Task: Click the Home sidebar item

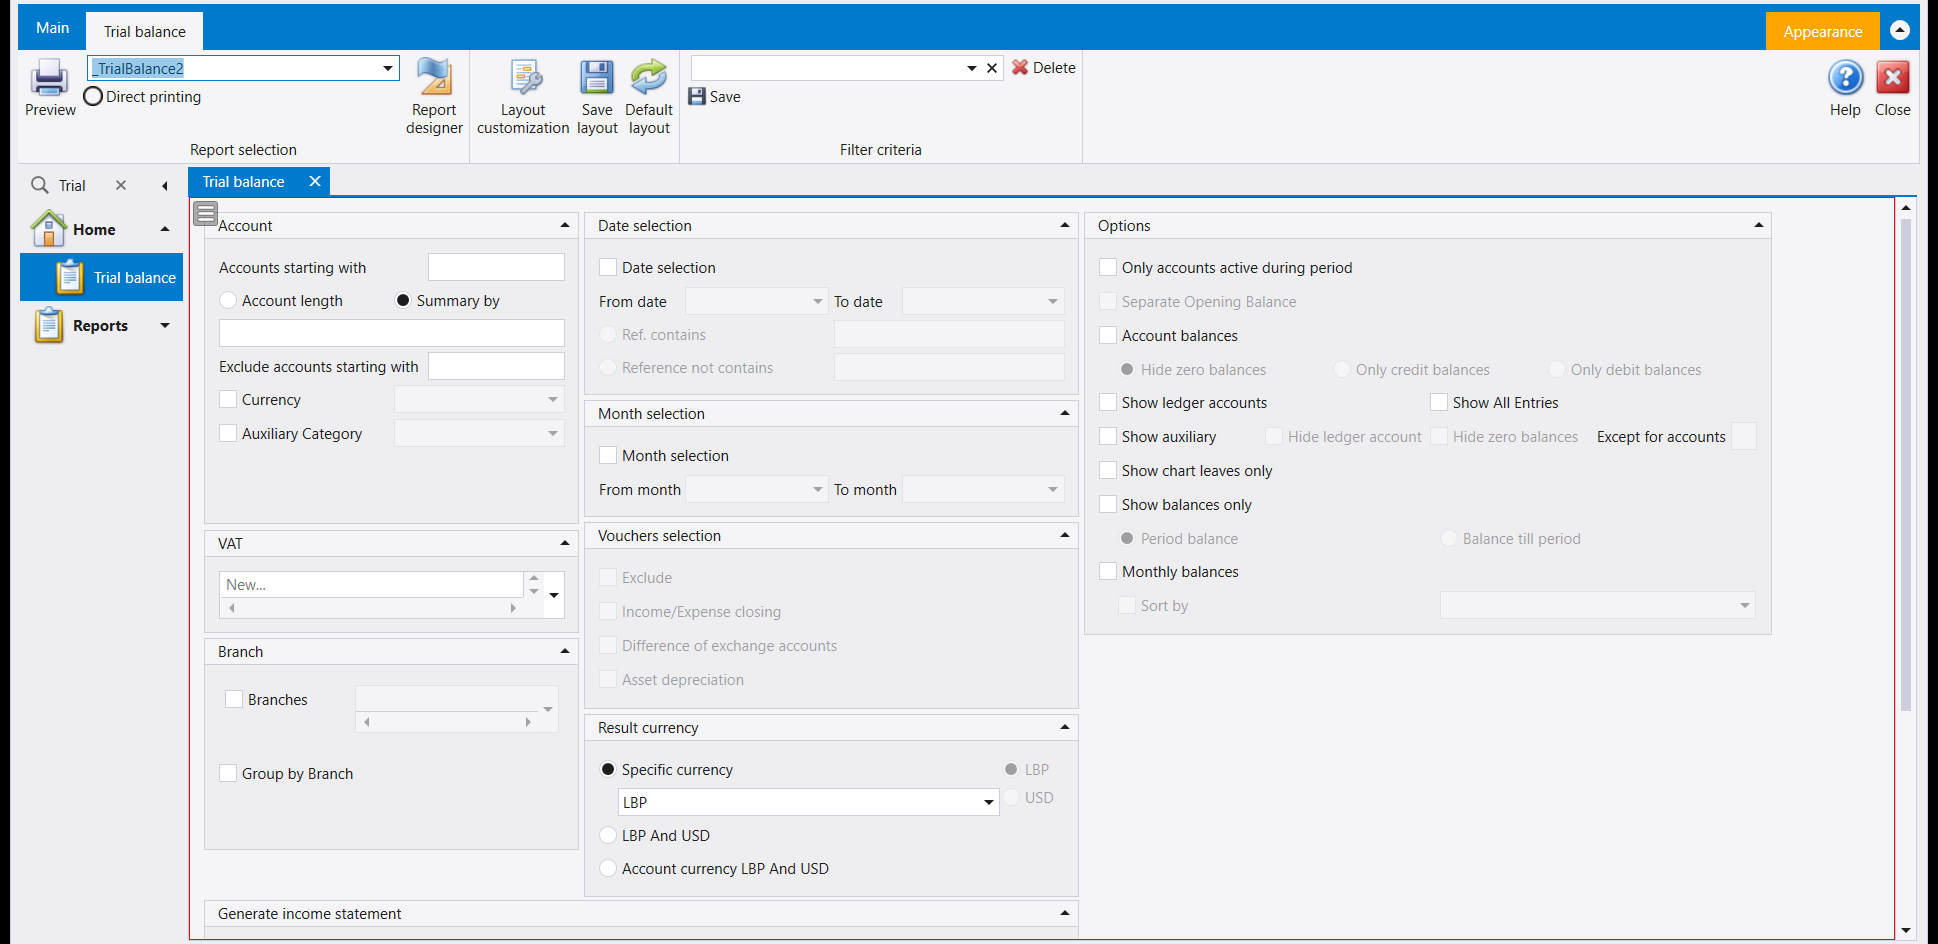Action: coord(94,229)
